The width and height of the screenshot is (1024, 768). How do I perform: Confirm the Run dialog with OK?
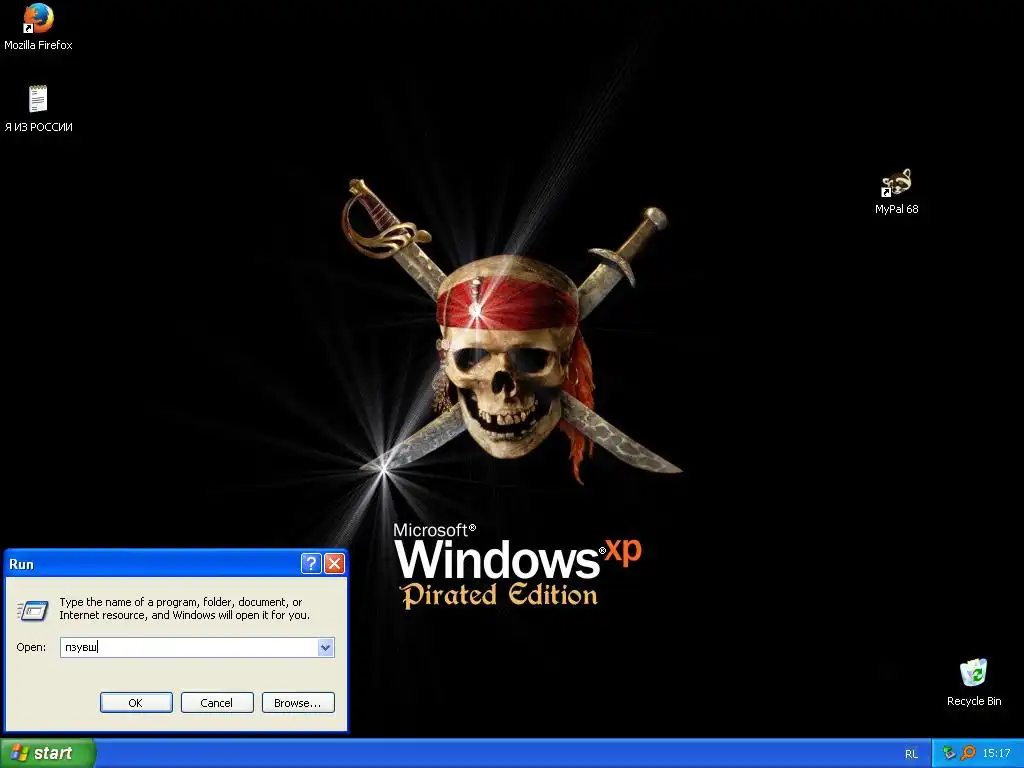[x=136, y=703]
